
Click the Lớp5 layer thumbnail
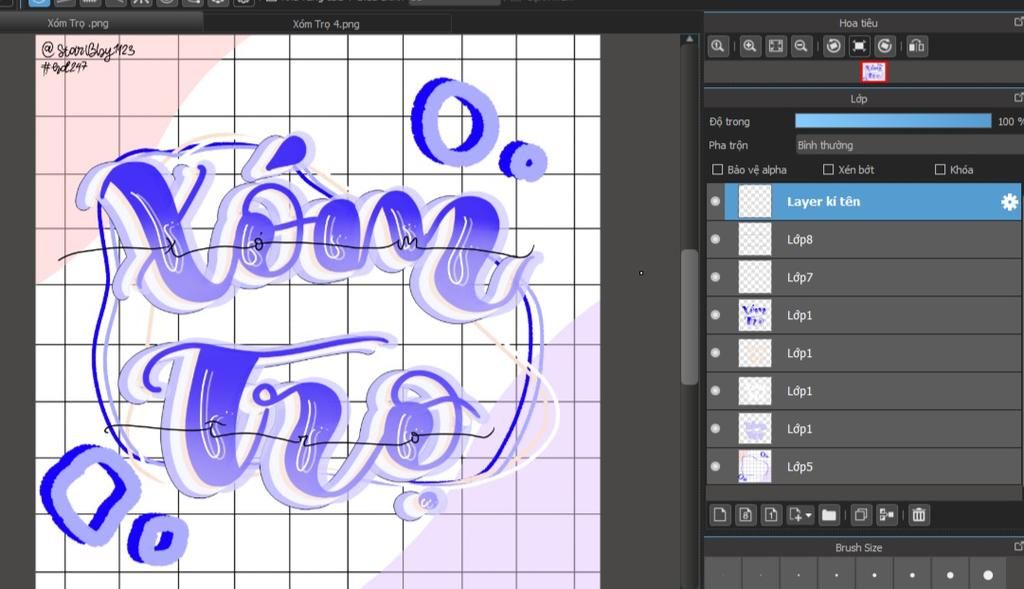[754, 466]
